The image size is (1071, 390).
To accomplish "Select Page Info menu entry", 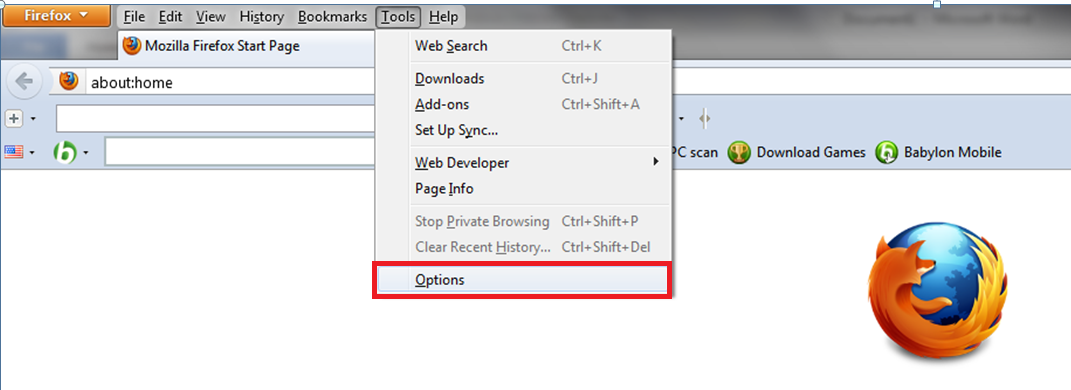I will (x=524, y=189).
